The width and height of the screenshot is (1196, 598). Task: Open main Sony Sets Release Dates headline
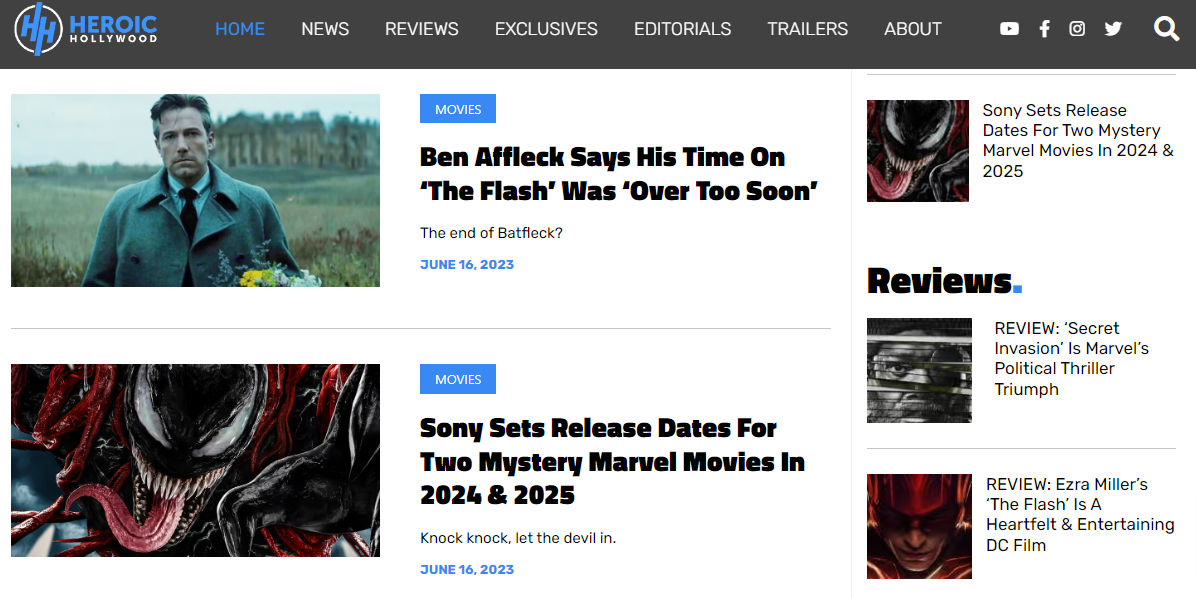point(612,461)
